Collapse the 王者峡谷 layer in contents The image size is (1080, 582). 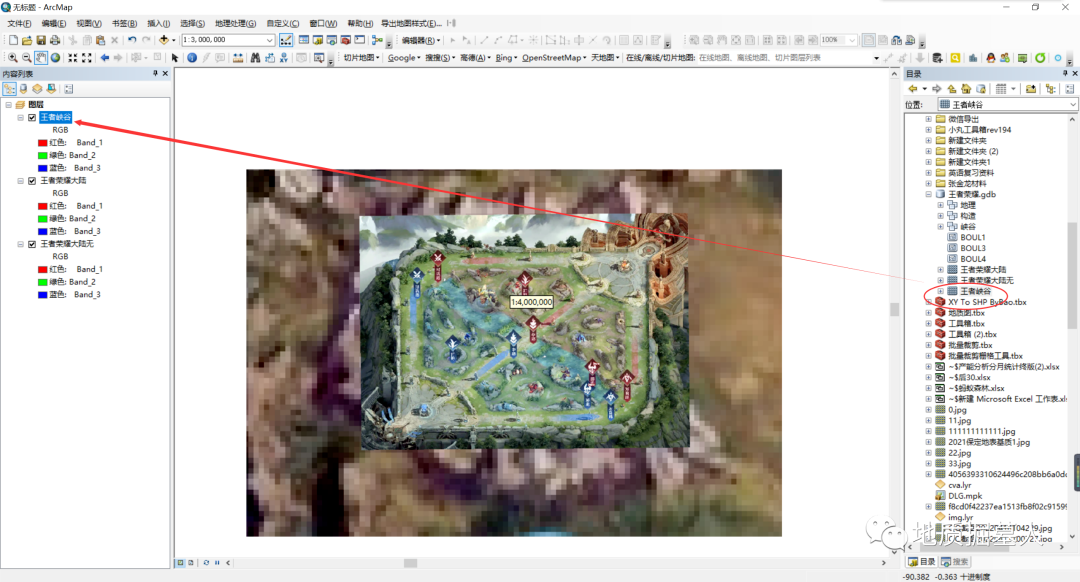pos(21,118)
